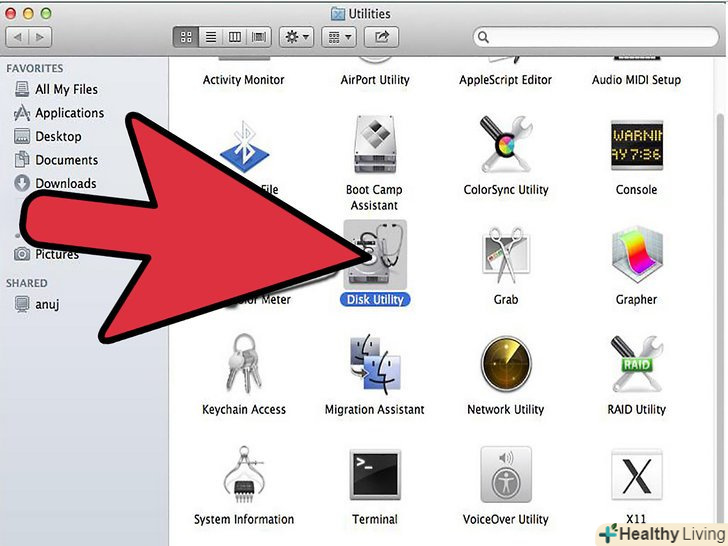
Task: Click the Grapher label text
Action: pos(637,299)
